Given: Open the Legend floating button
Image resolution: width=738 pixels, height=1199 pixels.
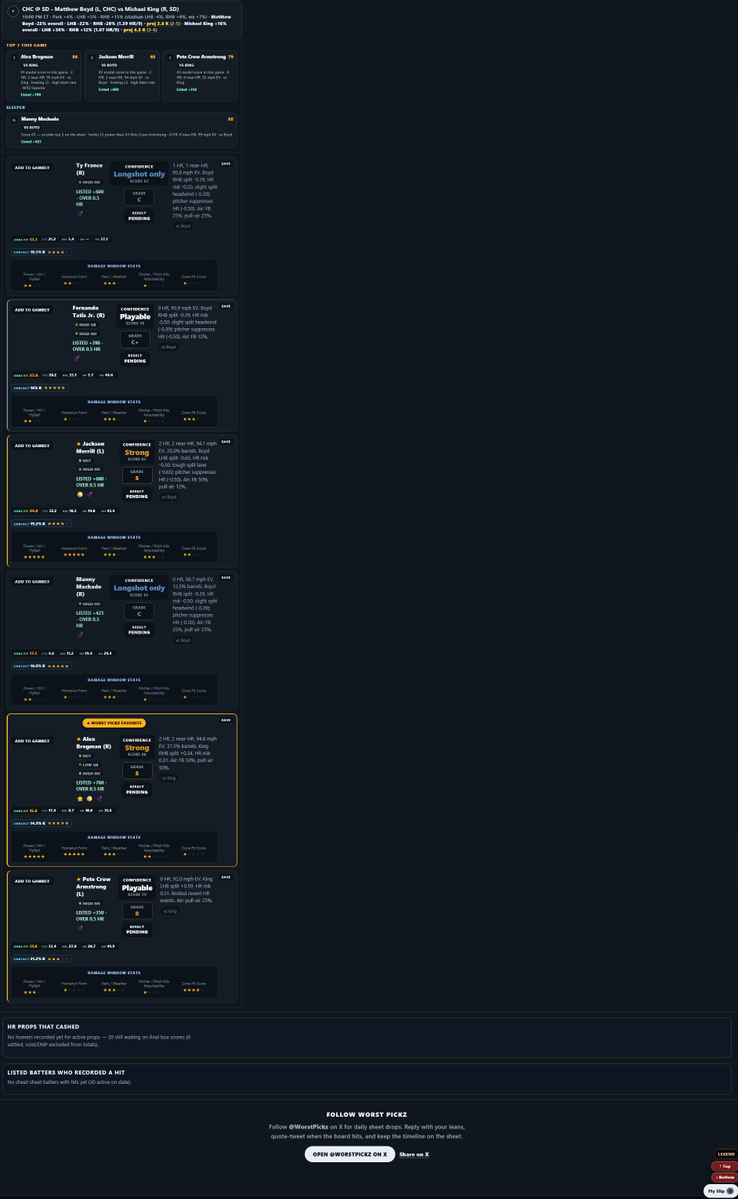Looking at the screenshot, I should pos(726,1154).
